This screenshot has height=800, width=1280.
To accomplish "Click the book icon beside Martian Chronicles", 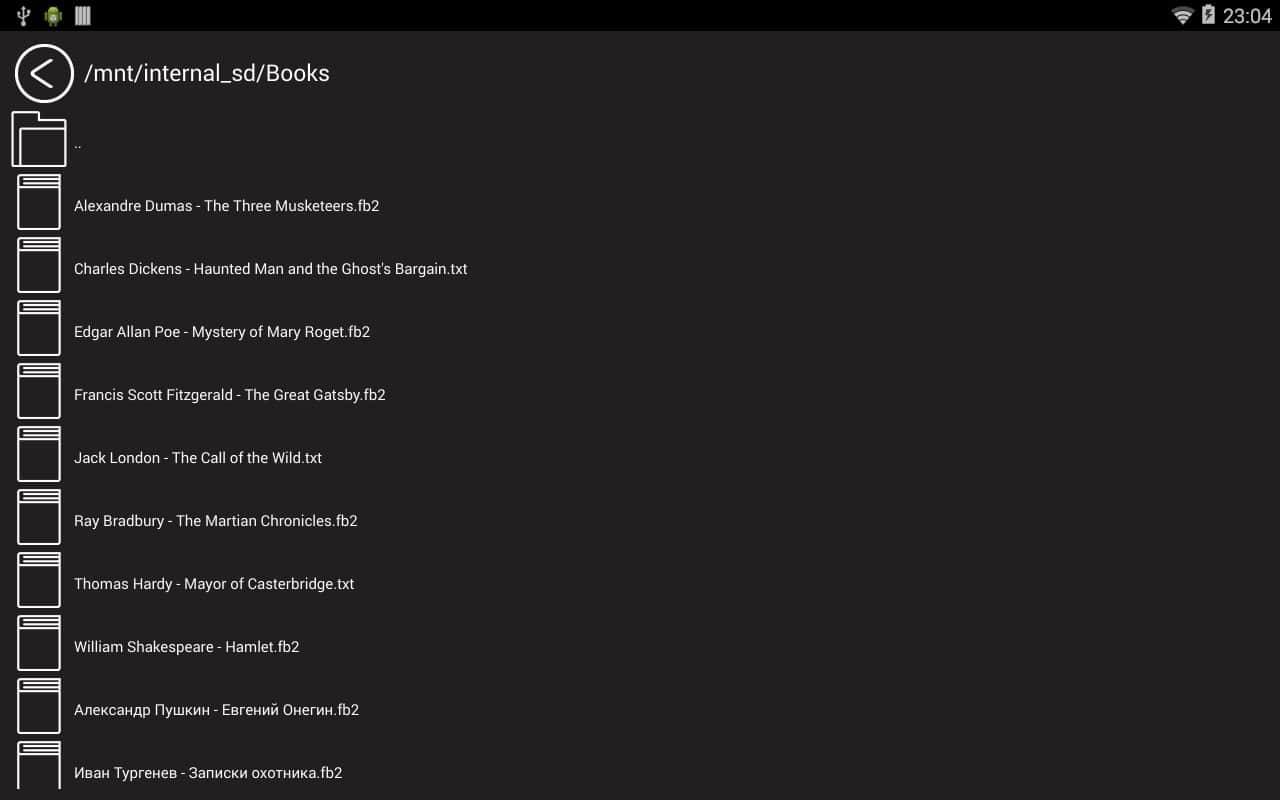I will click(x=39, y=517).
